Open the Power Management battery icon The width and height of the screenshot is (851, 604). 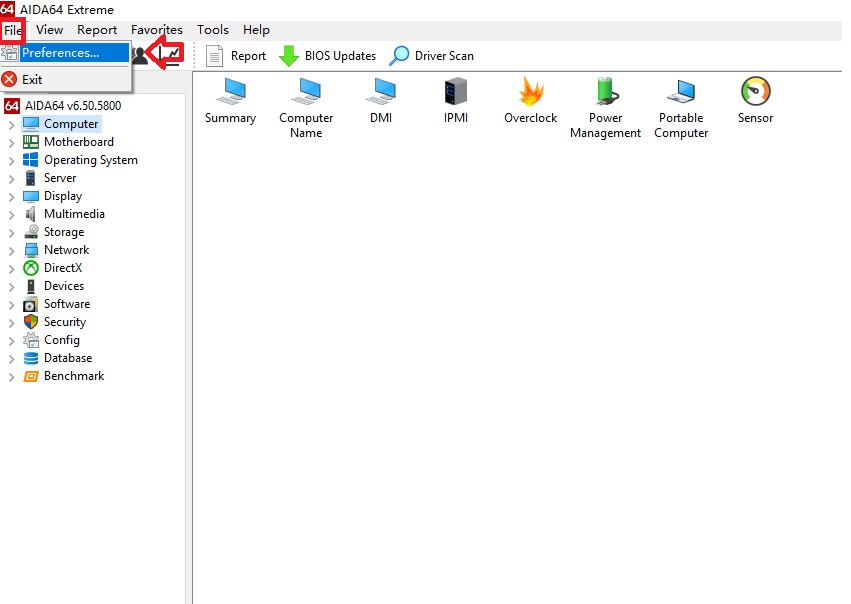(605, 93)
